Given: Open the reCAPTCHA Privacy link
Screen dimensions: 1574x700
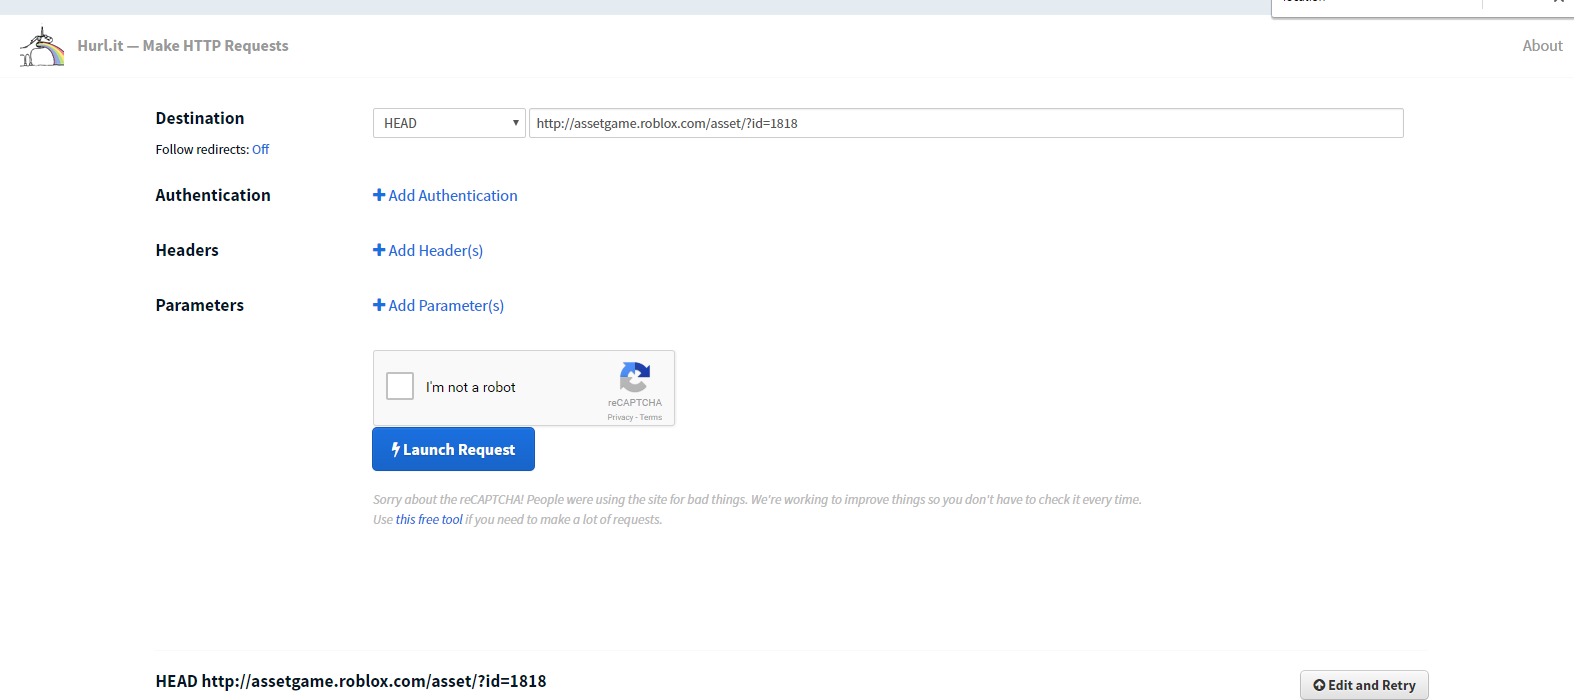Looking at the screenshot, I should point(620,417).
